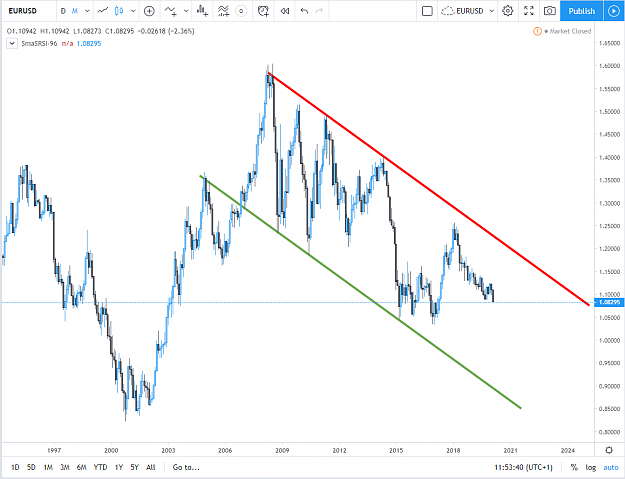This screenshot has width=625, height=479.
Task: Expand the indicators dropdown arrow
Action: pos(186,11)
